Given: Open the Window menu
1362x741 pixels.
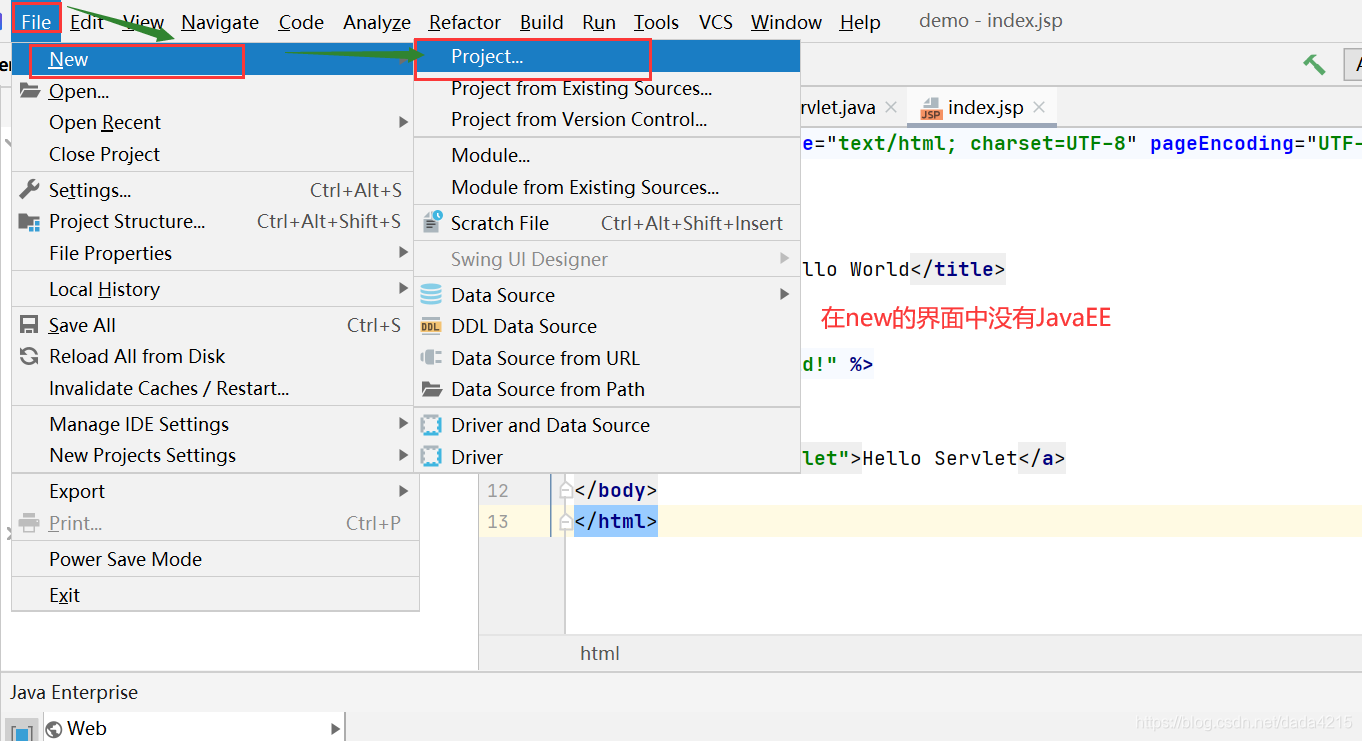Looking at the screenshot, I should tap(786, 22).
